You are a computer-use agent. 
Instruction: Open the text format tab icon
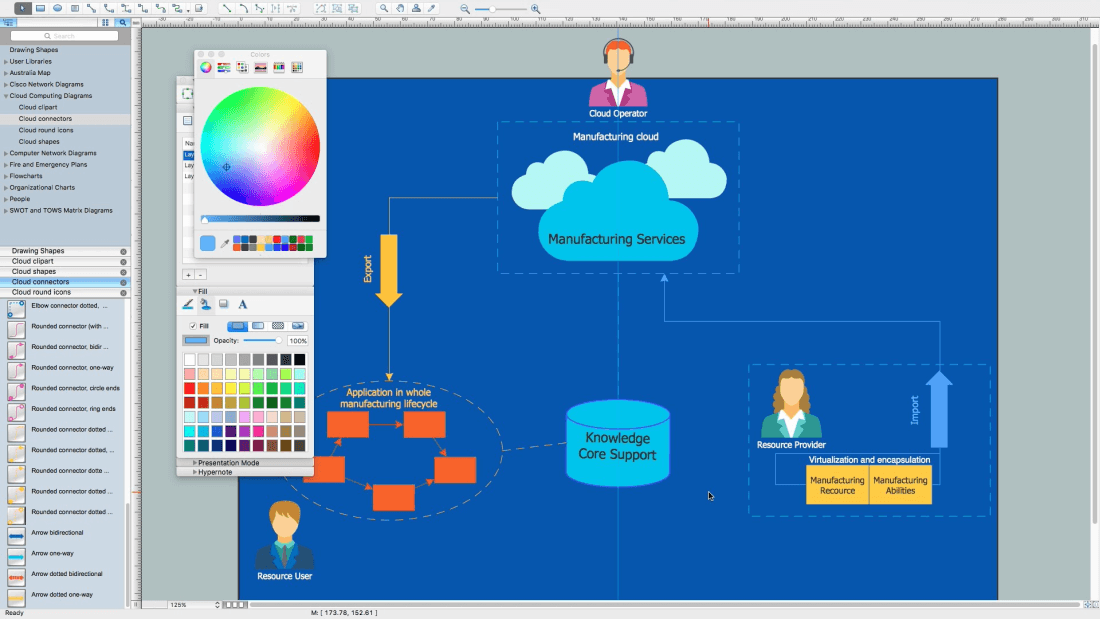[x=243, y=305]
